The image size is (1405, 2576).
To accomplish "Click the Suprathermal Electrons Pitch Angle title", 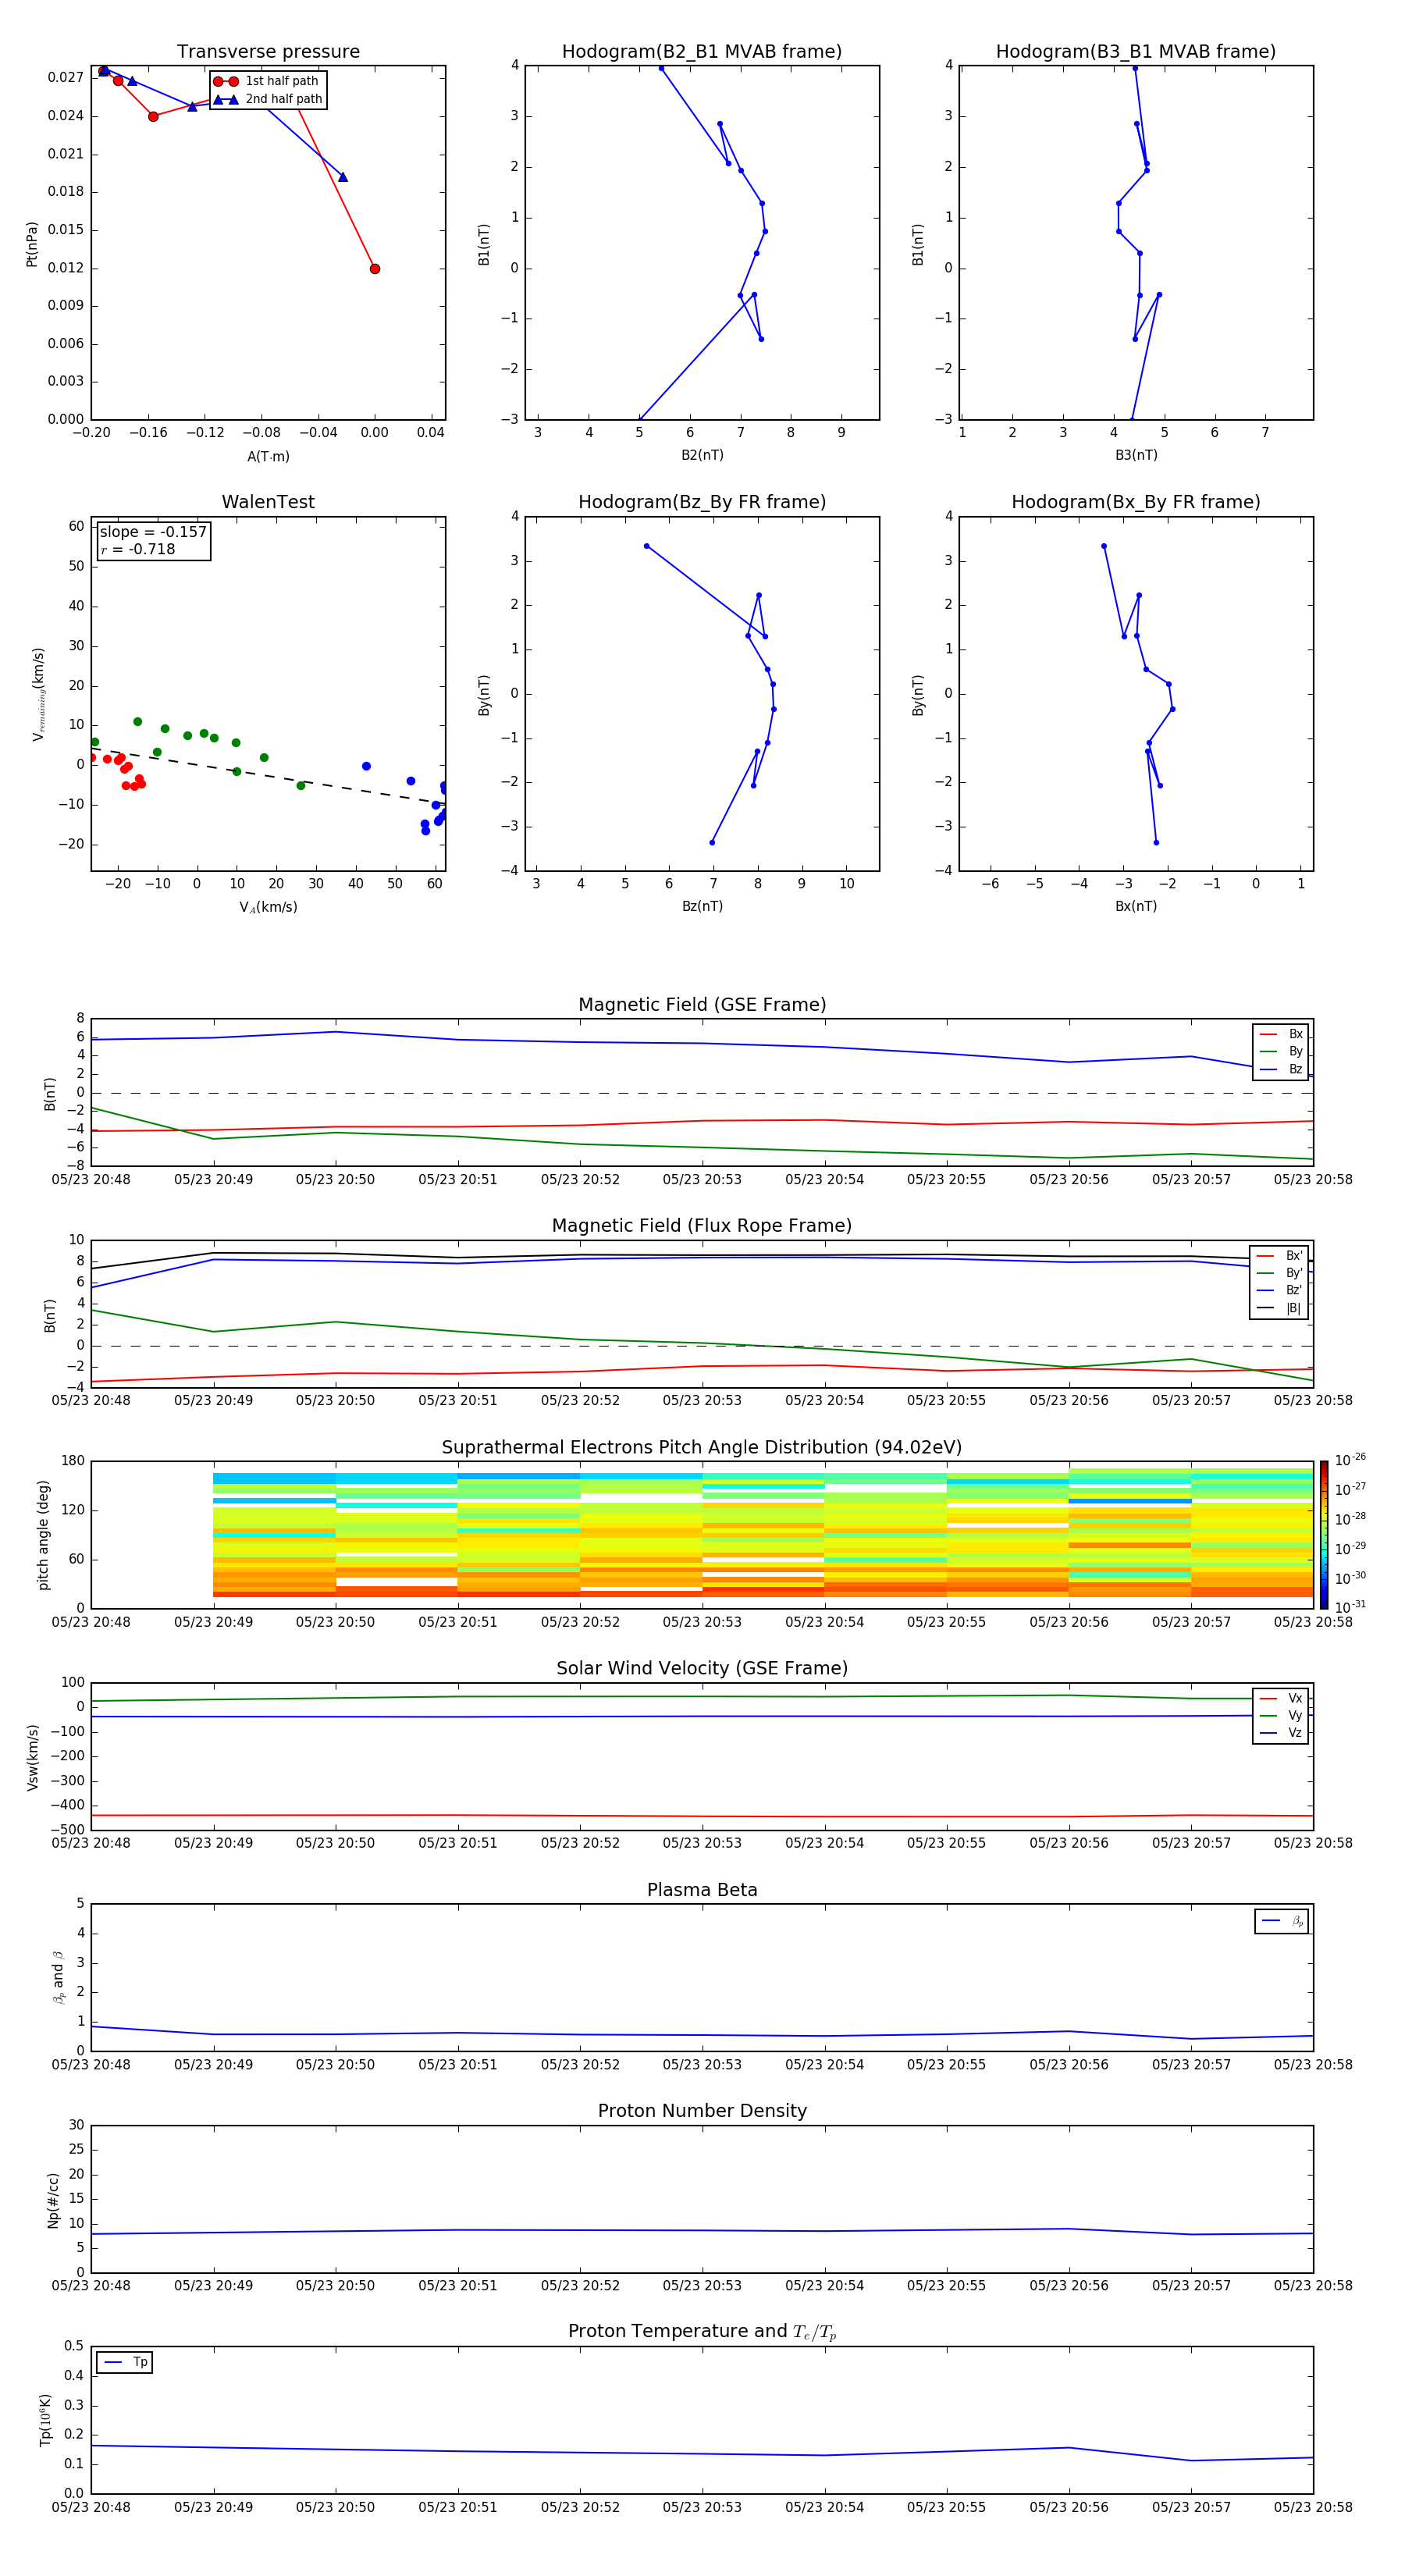I will (x=702, y=1447).
